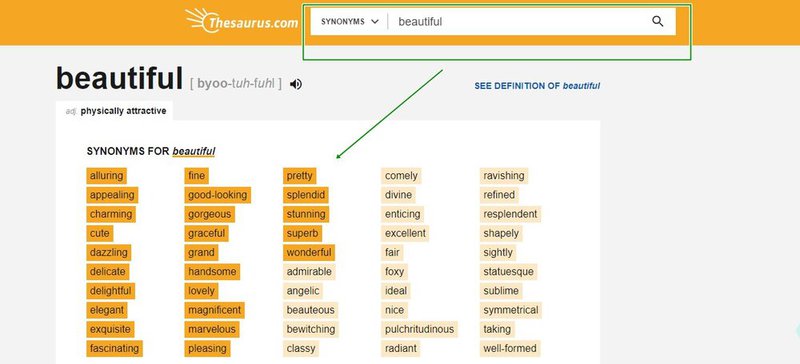Screen dimensions: 800x364
Task: Play the pronunciation audio speaker
Action: pos(296,84)
